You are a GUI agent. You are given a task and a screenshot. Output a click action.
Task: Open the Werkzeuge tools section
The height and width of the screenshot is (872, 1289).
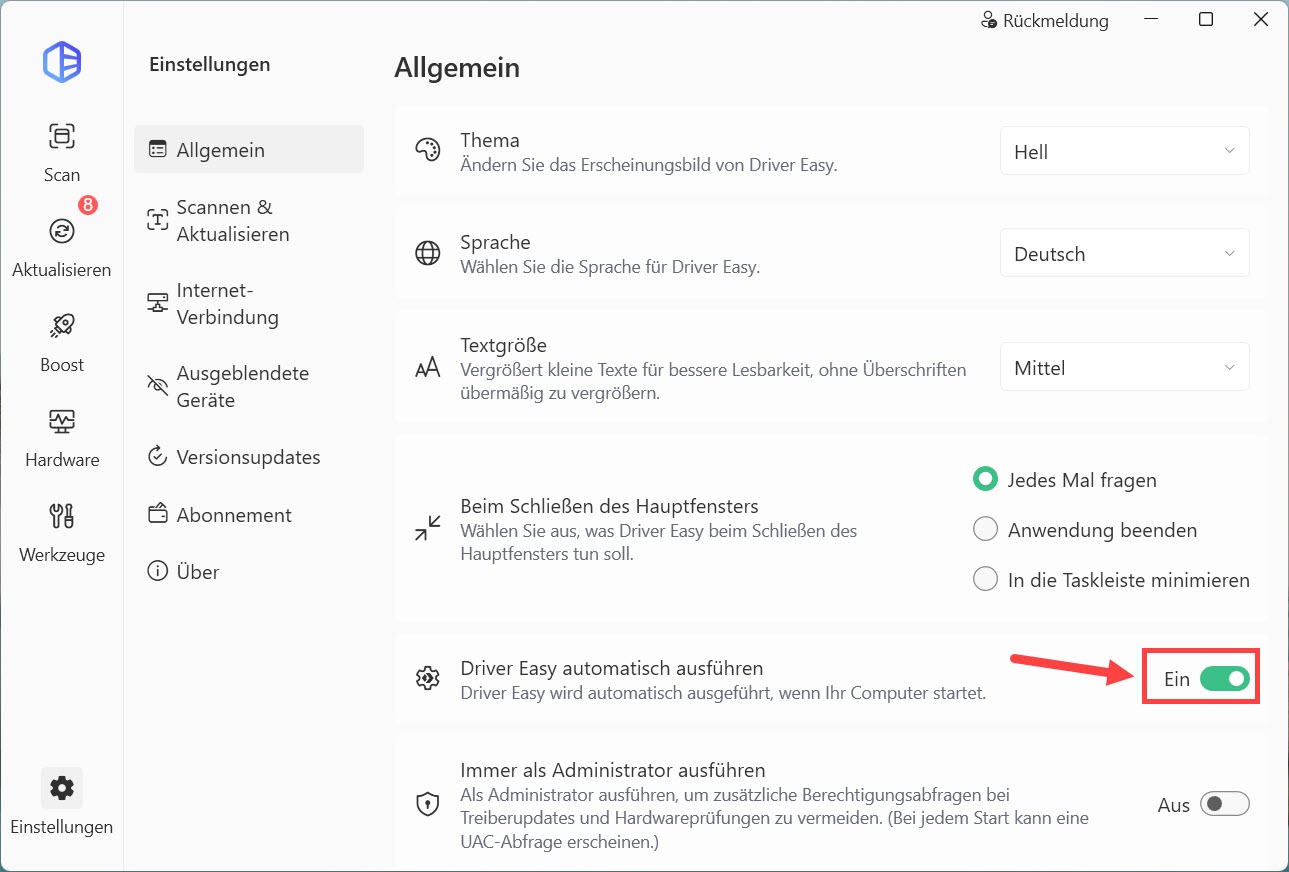pyautogui.click(x=61, y=531)
